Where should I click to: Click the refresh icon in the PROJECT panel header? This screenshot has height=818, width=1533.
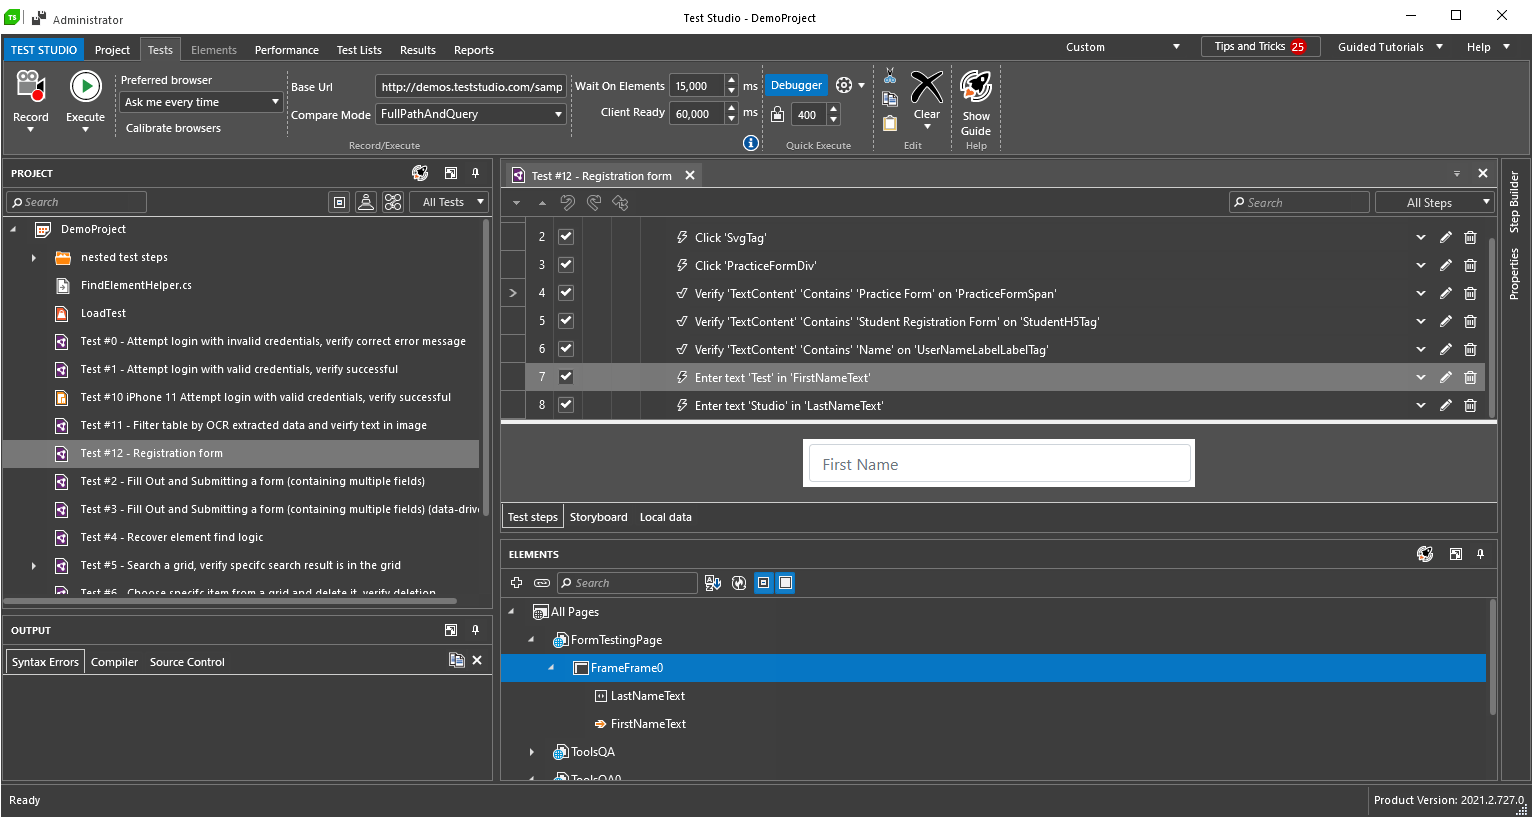[x=420, y=173]
